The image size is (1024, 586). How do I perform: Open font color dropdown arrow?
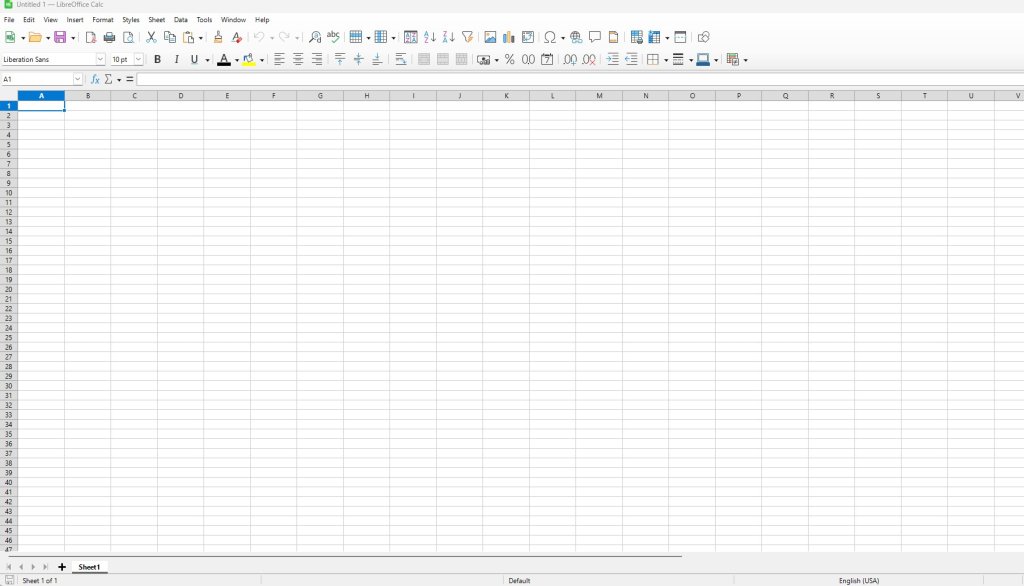click(236, 60)
